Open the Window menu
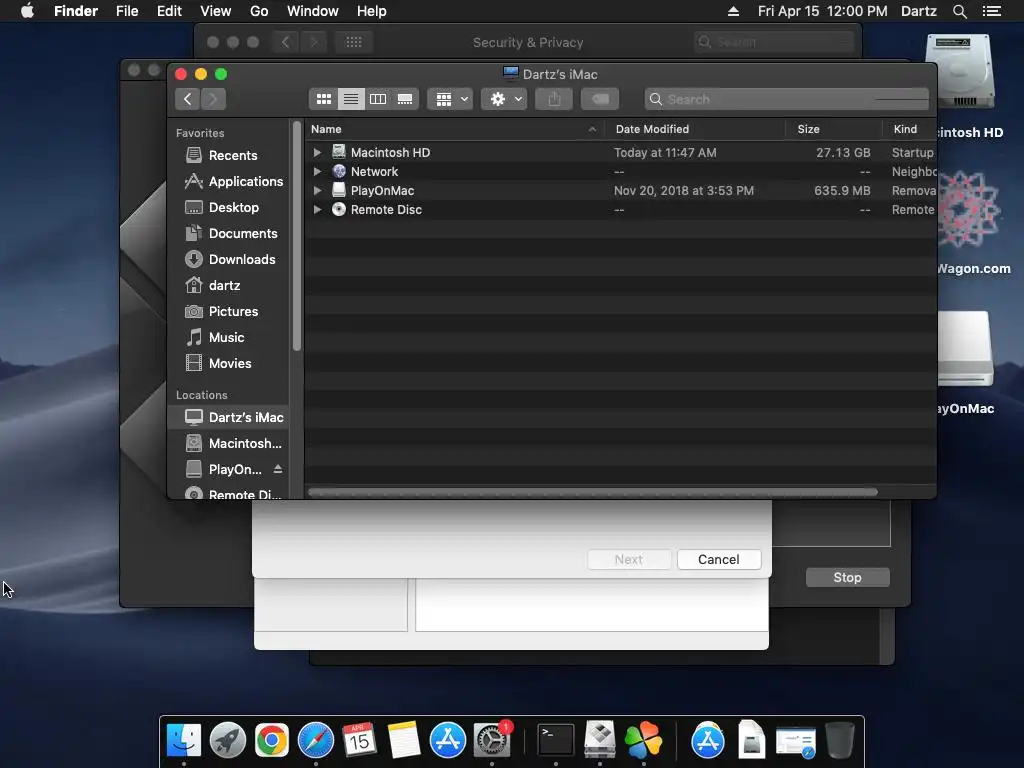The image size is (1024, 768). tap(313, 11)
